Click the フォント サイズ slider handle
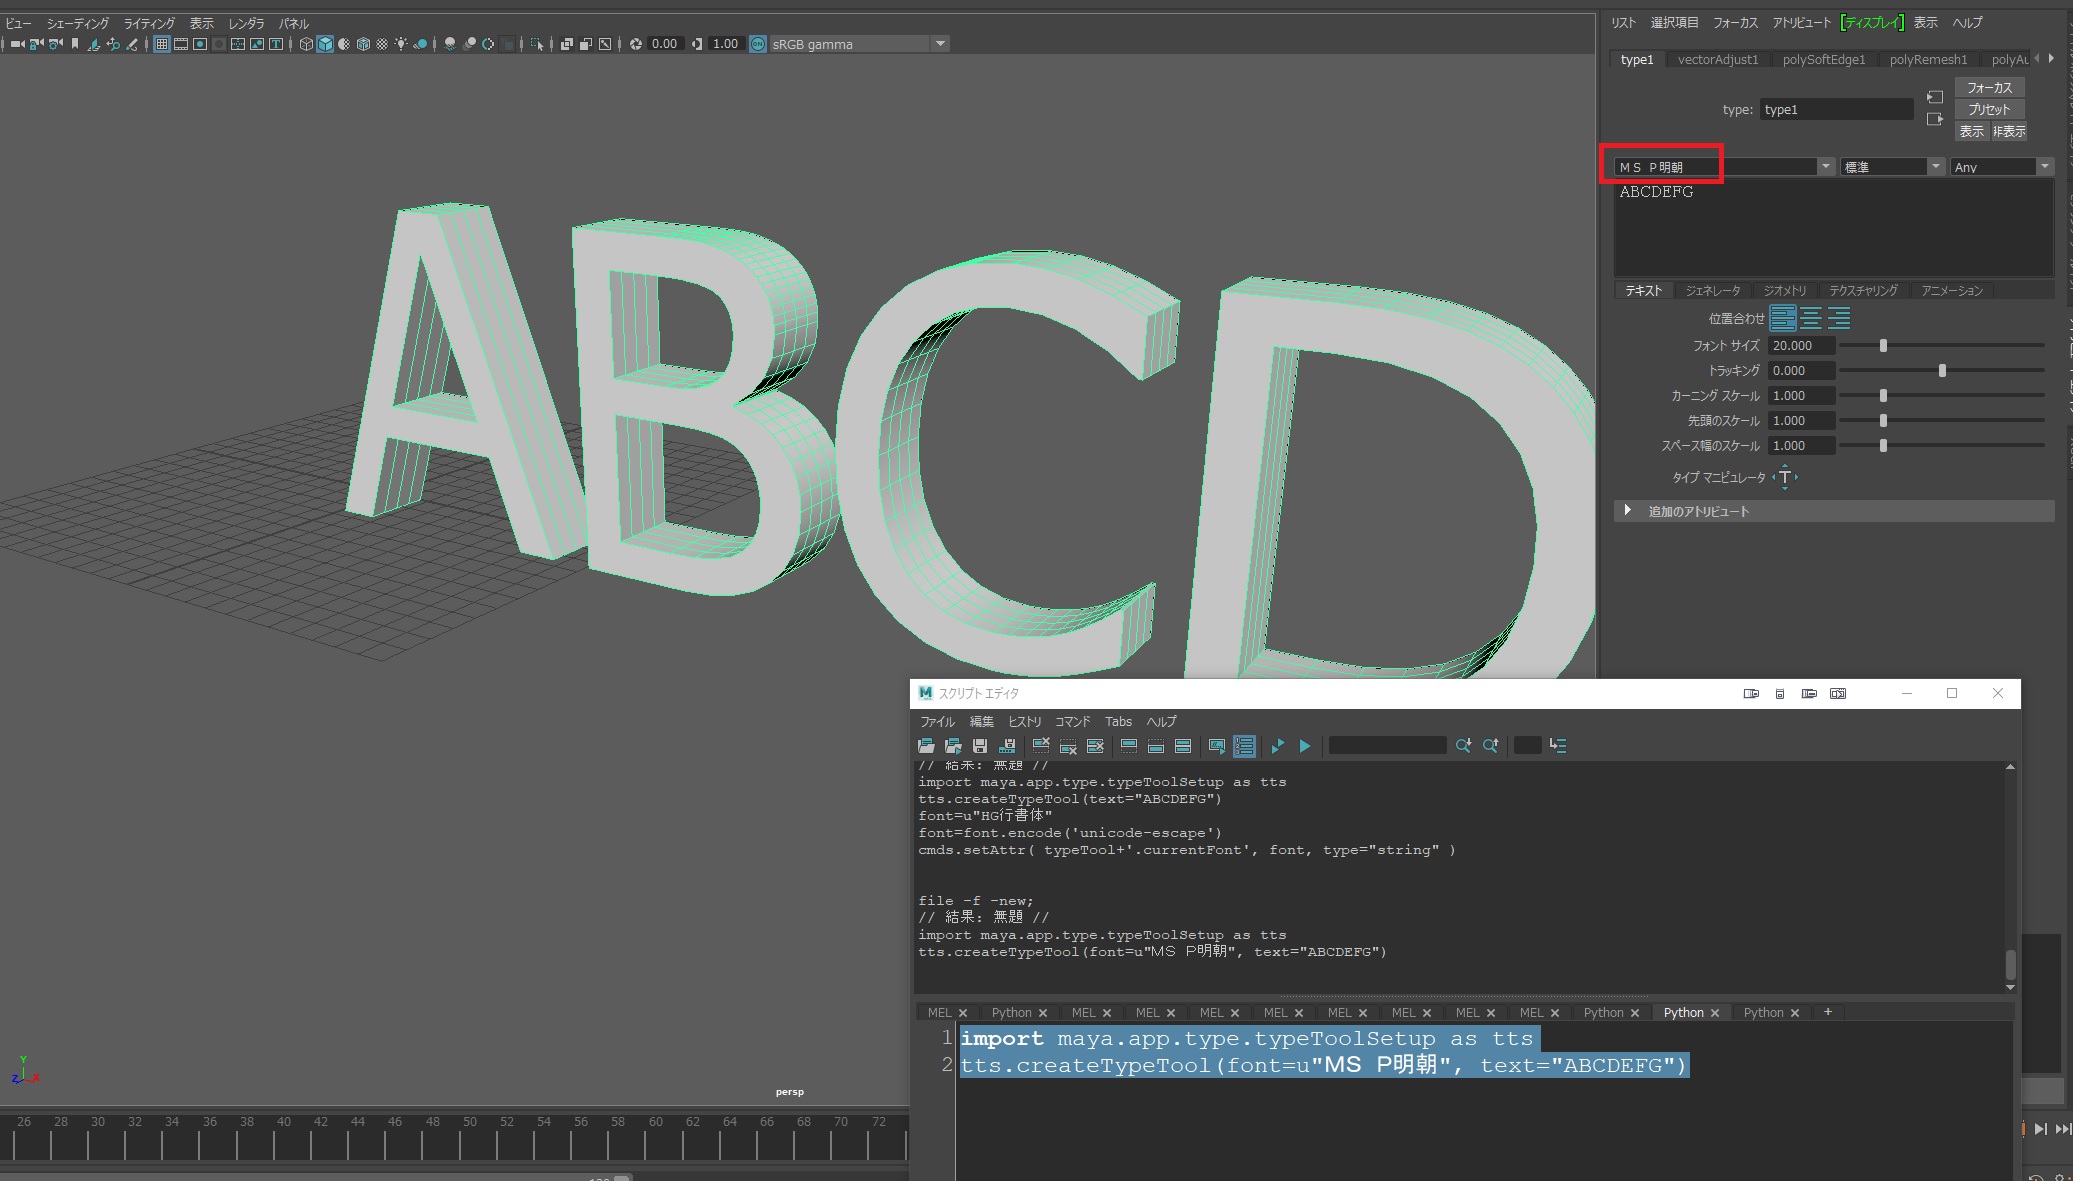The height and width of the screenshot is (1181, 2073). (x=1884, y=345)
